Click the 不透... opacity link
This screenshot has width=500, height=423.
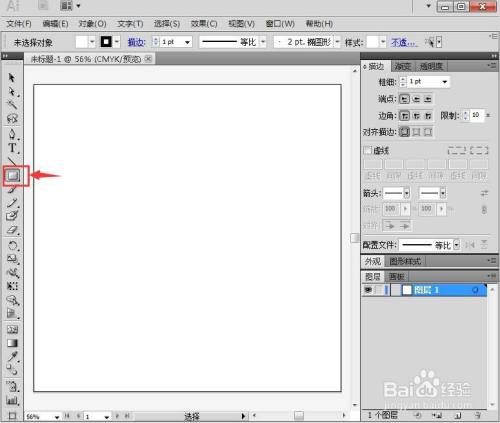[x=403, y=42]
